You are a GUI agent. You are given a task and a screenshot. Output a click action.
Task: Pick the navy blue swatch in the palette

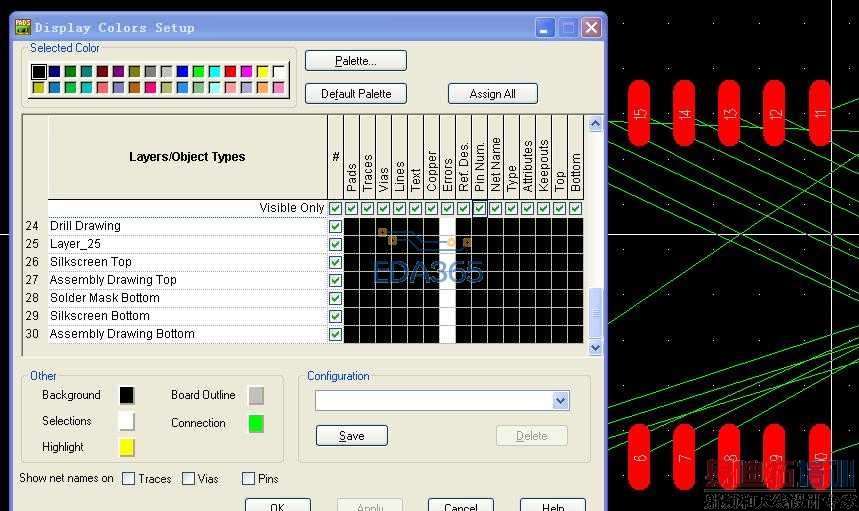(x=54, y=71)
